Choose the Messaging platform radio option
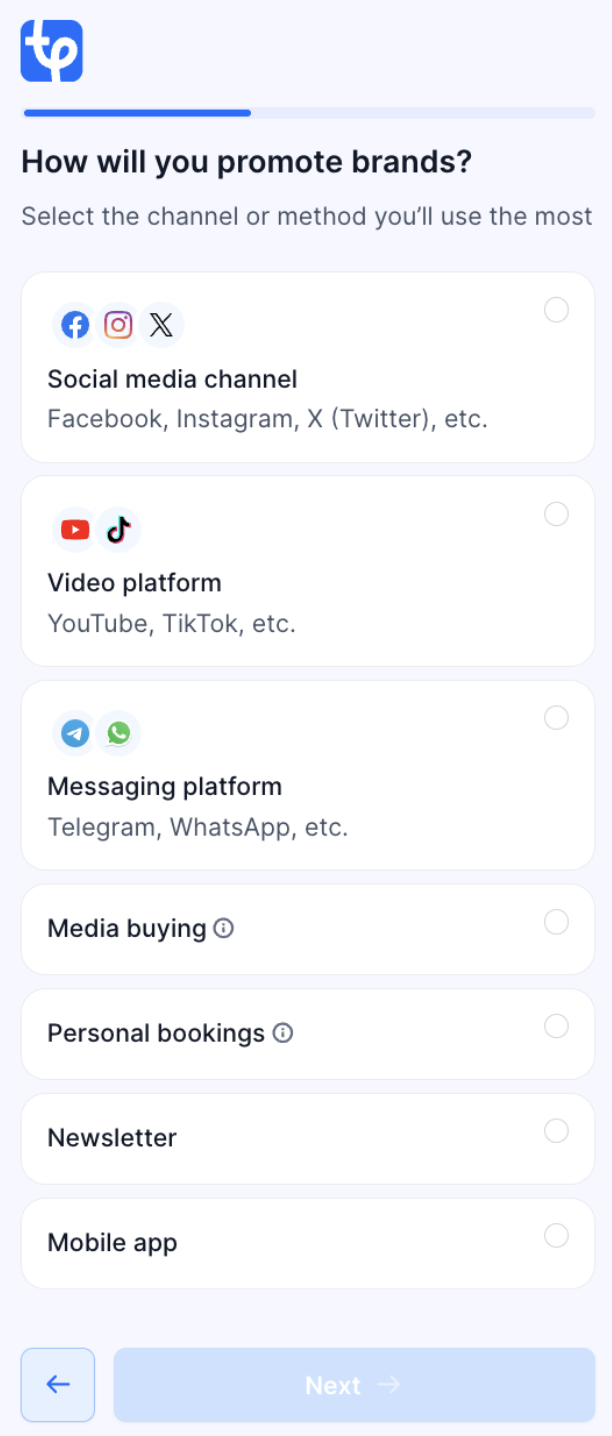This screenshot has width=612, height=1436. pos(556,718)
